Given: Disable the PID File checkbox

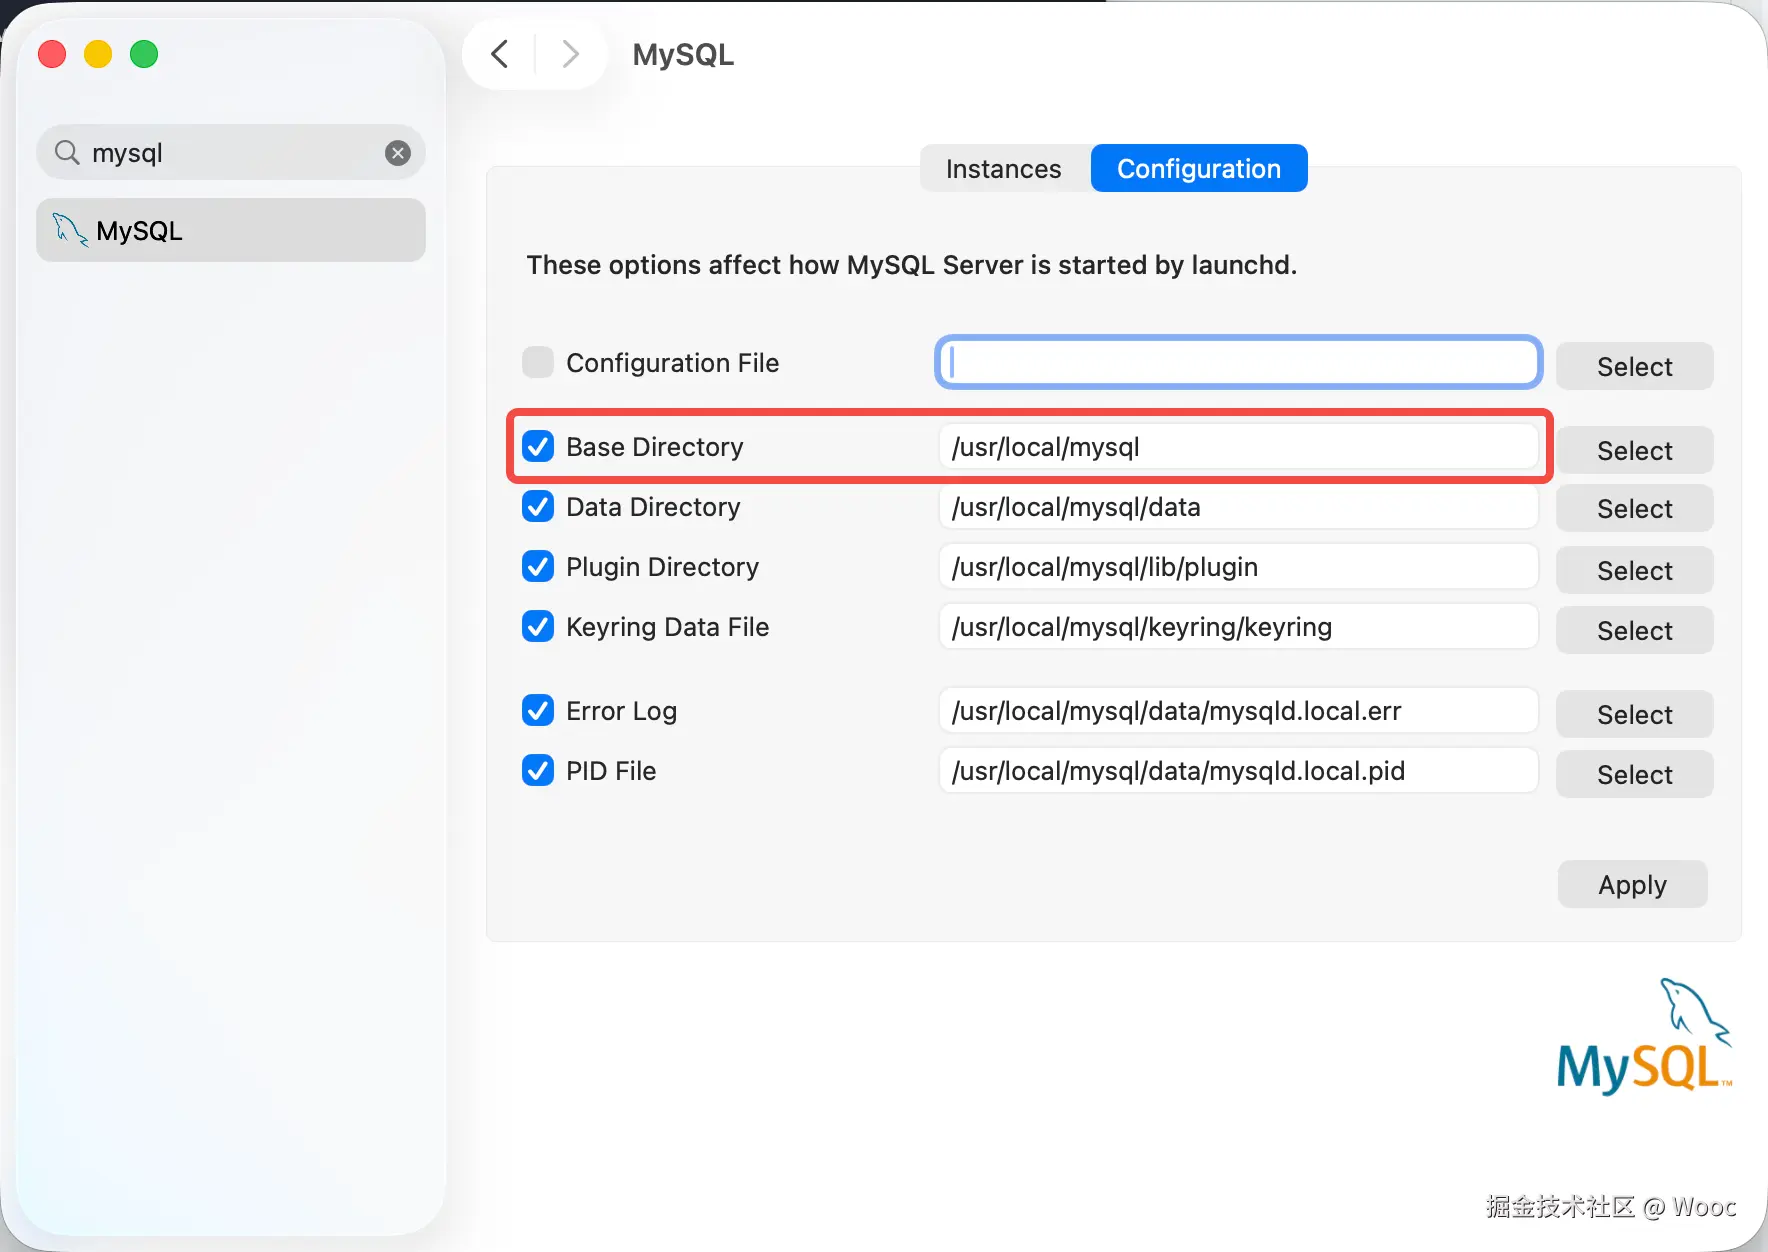Looking at the screenshot, I should 538,770.
